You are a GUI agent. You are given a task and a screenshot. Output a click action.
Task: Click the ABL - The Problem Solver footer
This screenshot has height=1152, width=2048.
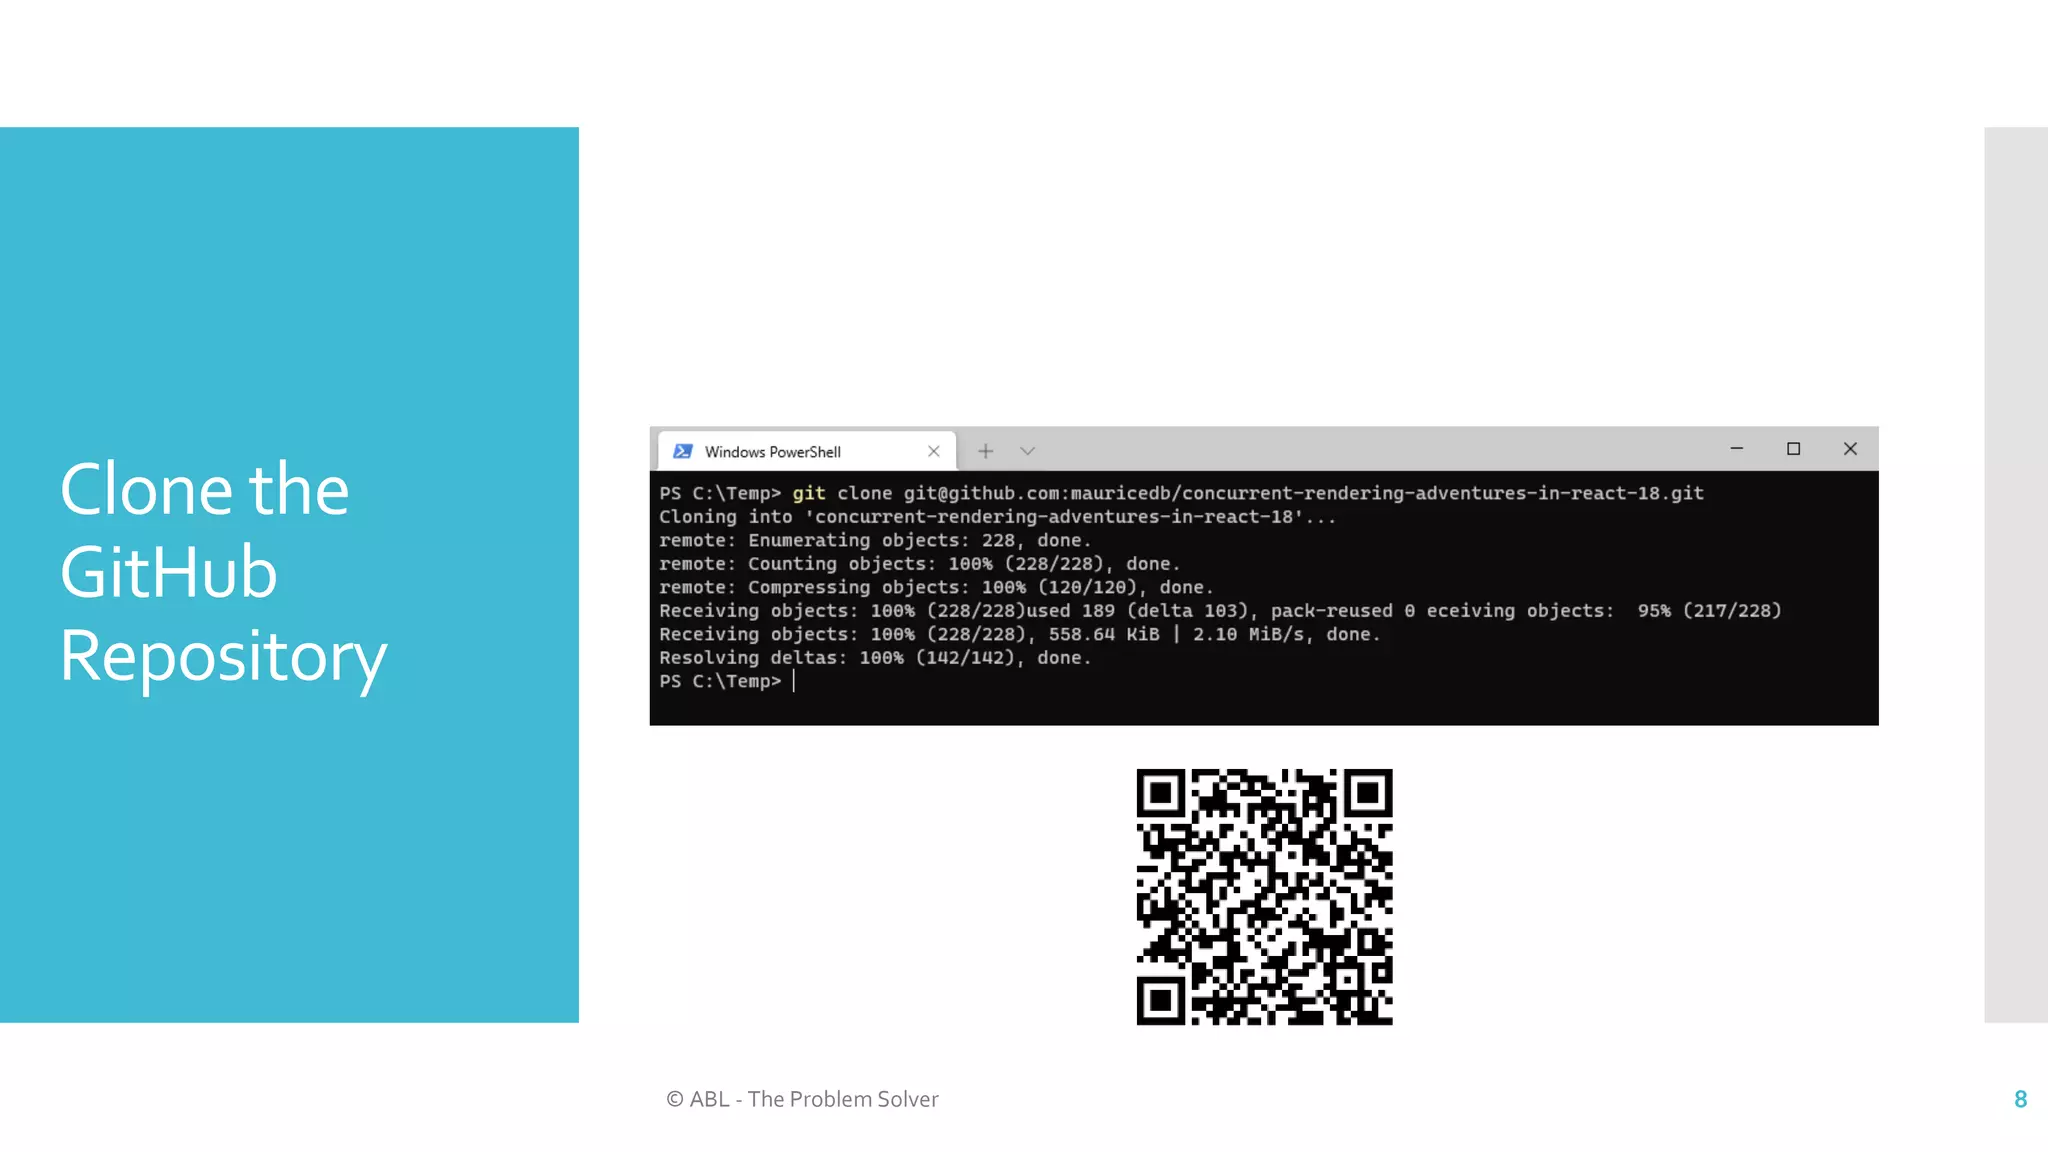coord(802,1099)
